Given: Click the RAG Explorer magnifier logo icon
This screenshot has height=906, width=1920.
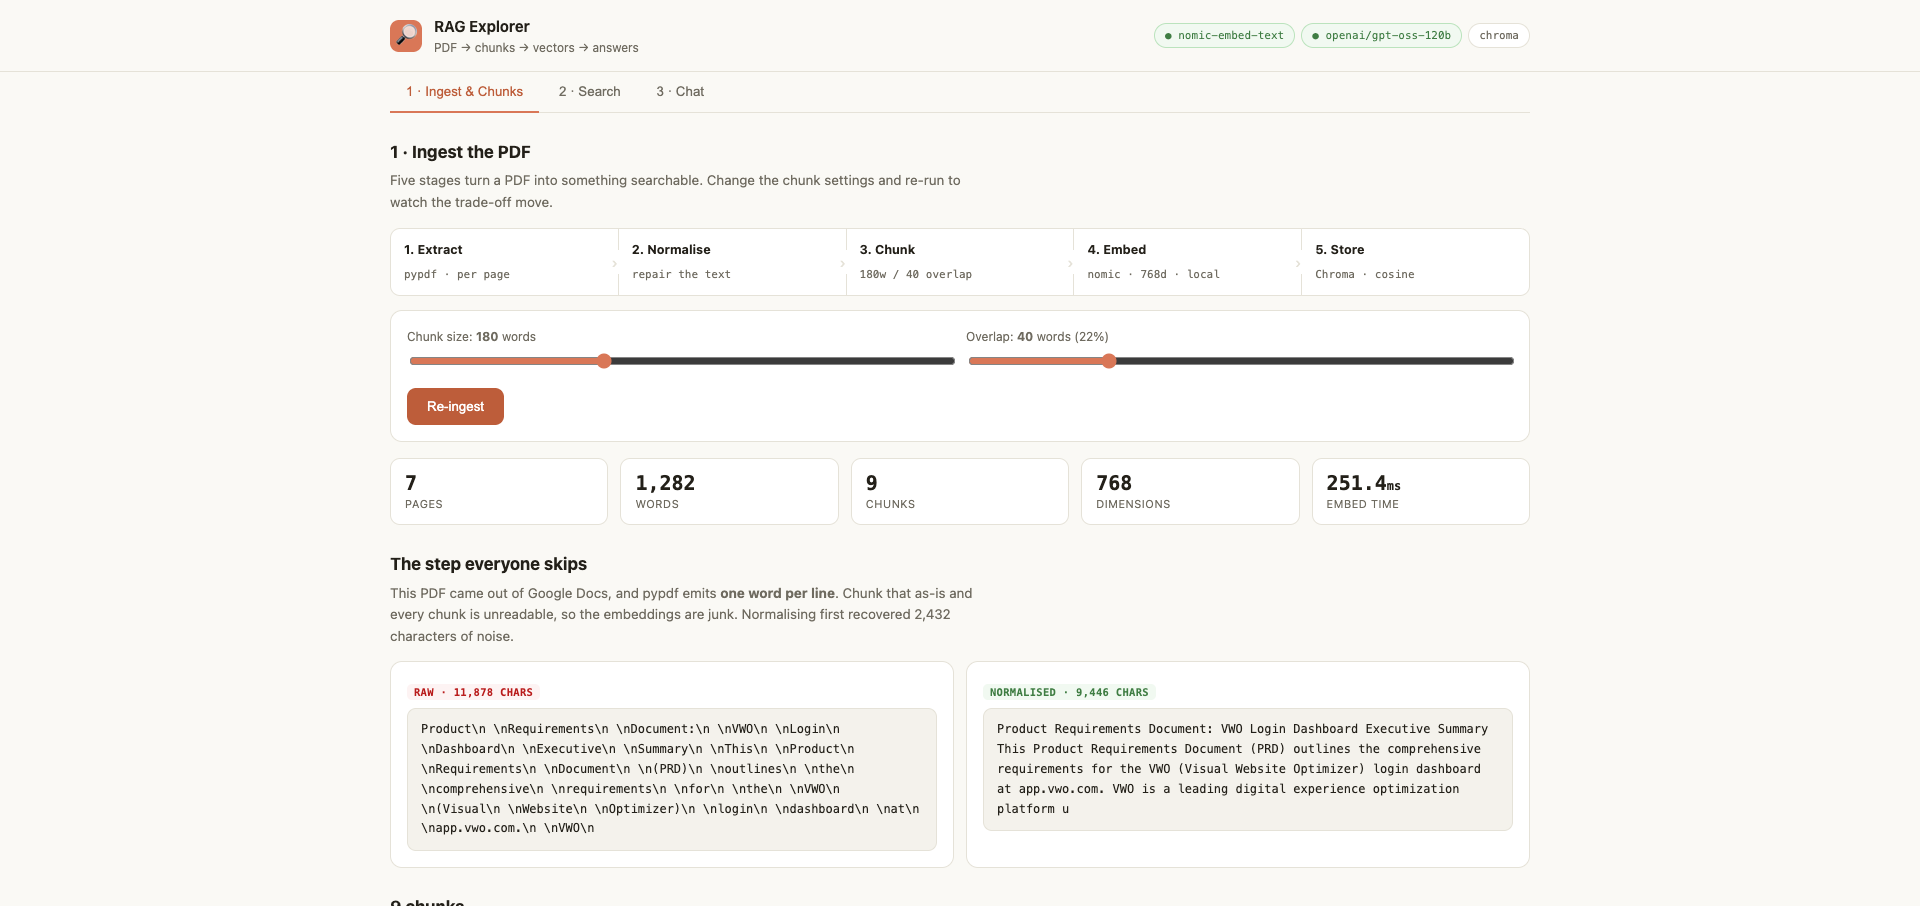Looking at the screenshot, I should click(406, 36).
